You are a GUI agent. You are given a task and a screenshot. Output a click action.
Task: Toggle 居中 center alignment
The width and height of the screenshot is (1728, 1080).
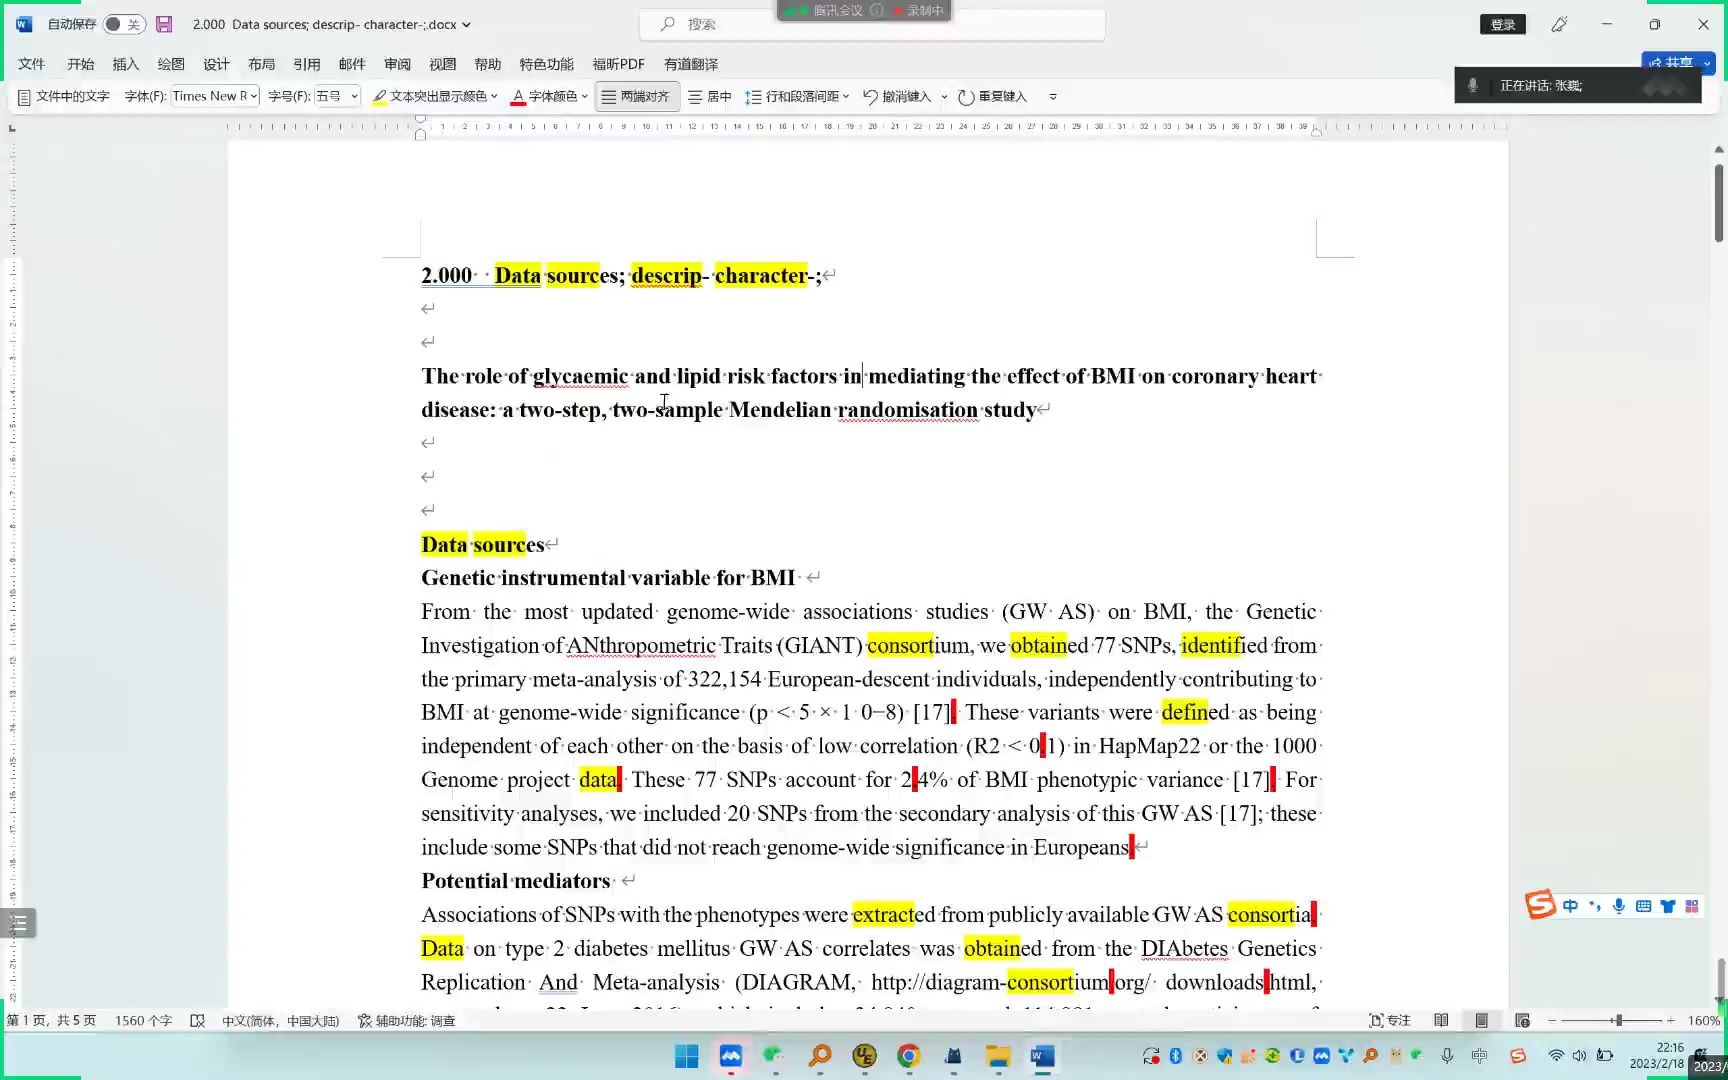[710, 97]
